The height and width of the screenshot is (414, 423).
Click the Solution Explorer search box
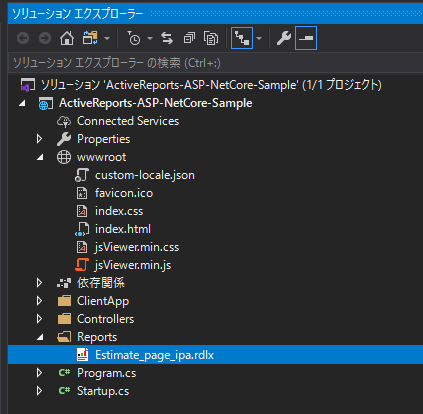click(x=215, y=63)
